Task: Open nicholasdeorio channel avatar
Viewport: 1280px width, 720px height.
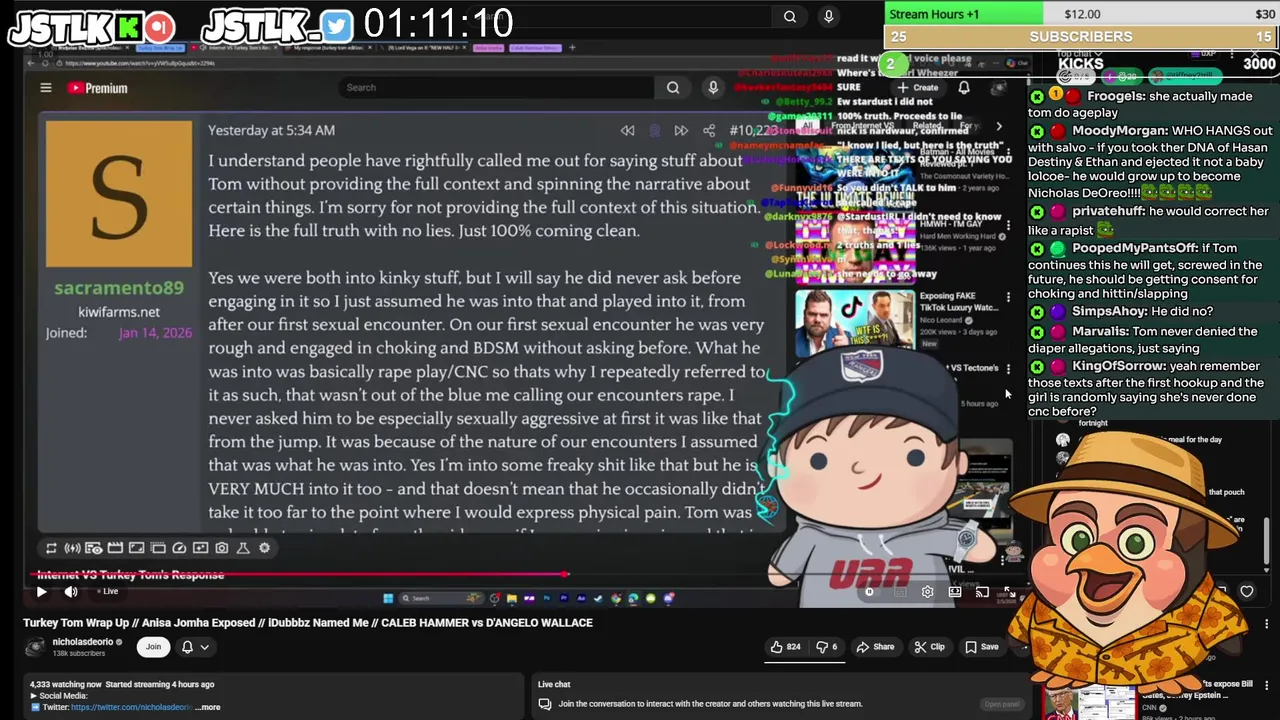Action: click(x=35, y=647)
